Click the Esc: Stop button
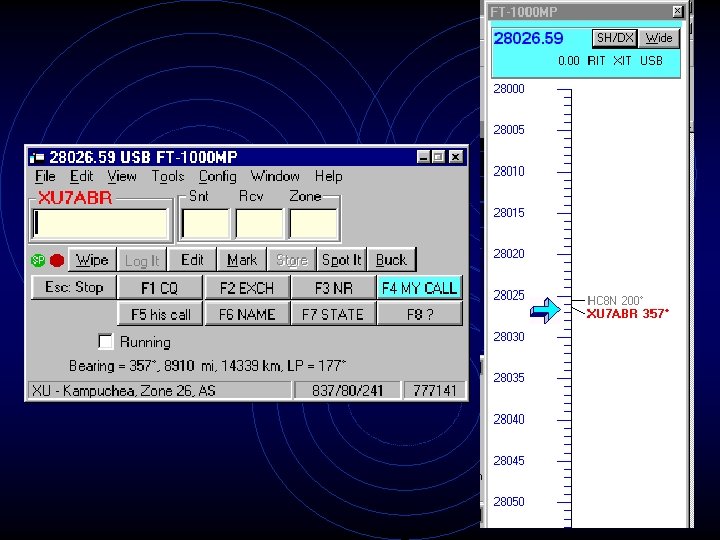Viewport: 720px width, 540px height. [74, 287]
